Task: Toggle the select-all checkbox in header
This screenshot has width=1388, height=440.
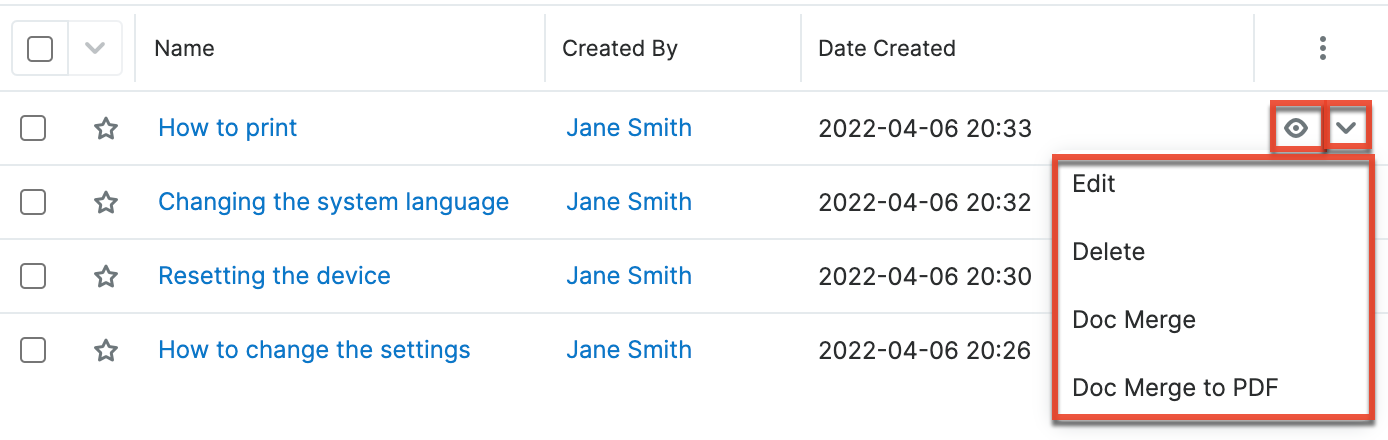Action: pyautogui.click(x=40, y=48)
